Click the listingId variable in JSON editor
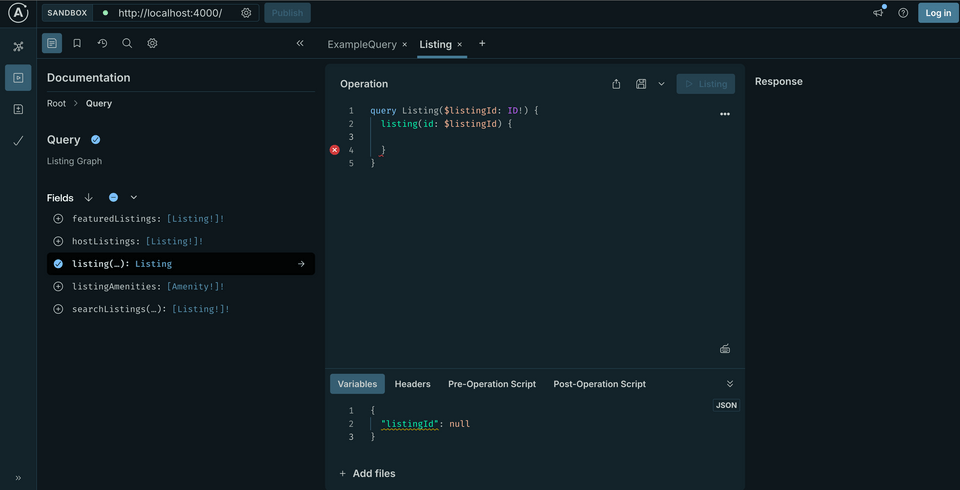This screenshot has width=960, height=490. 410,424
